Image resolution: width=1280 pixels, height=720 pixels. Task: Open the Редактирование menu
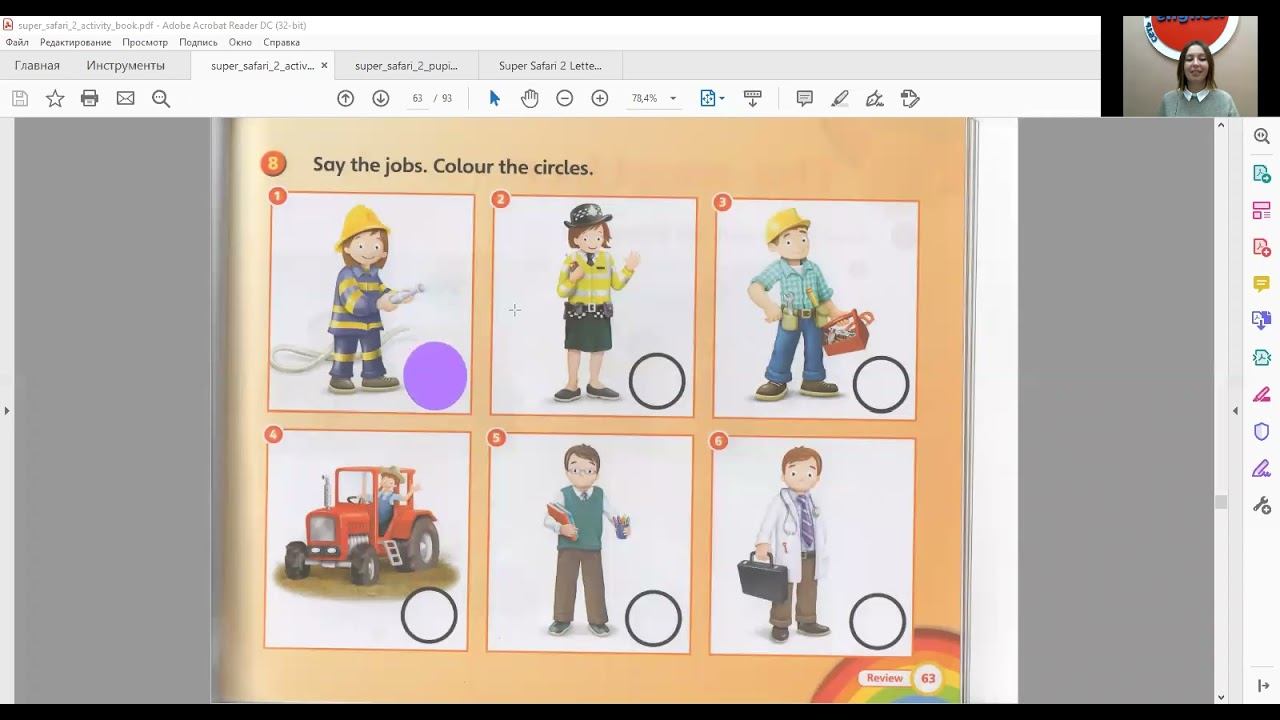[x=76, y=42]
